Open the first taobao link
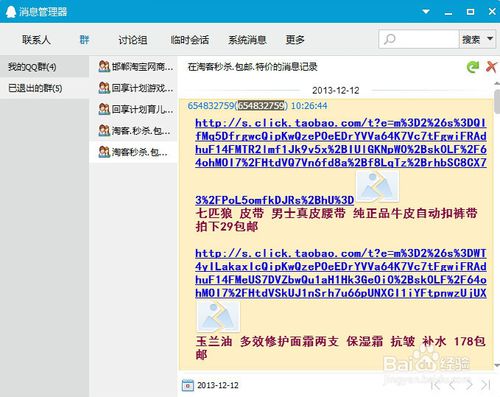 (x=340, y=143)
